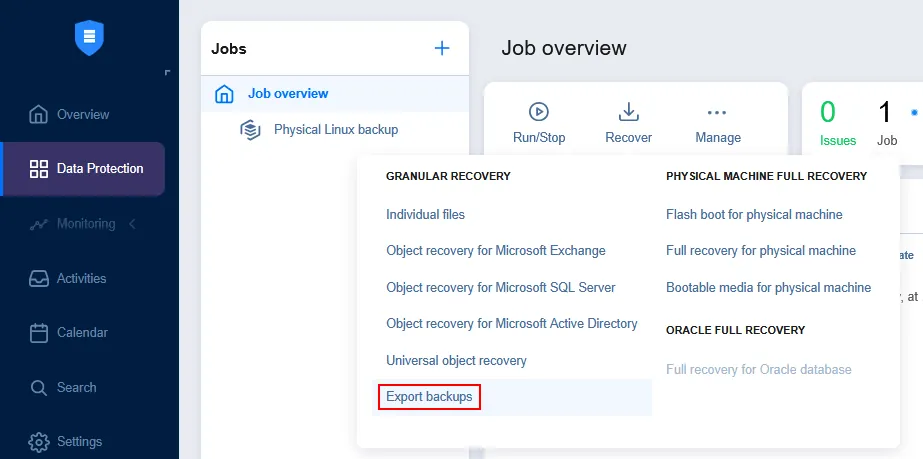Screen dimensions: 923x459
Task: Expand the Monitoring submenu chevron
Action: click(x=132, y=224)
